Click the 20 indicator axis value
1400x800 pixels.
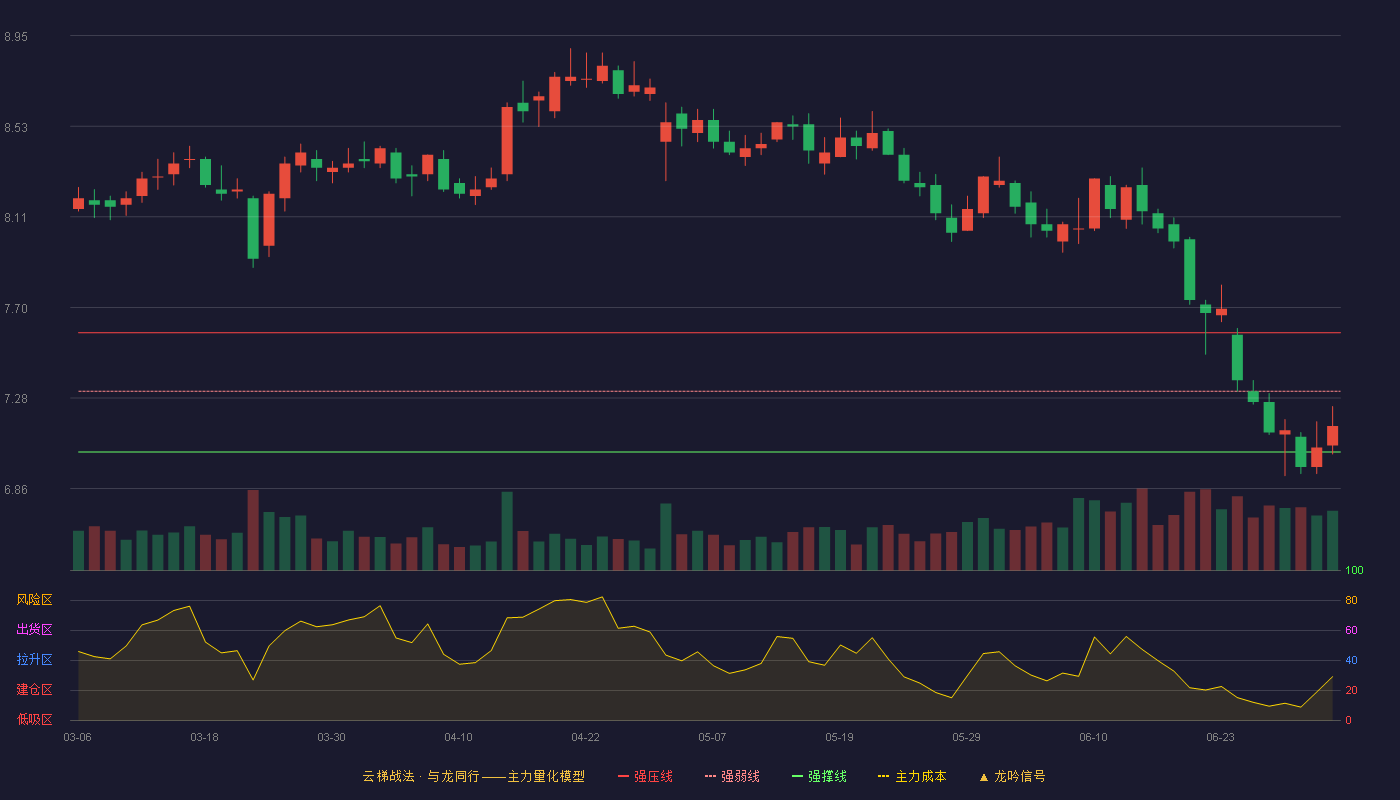tap(1351, 690)
